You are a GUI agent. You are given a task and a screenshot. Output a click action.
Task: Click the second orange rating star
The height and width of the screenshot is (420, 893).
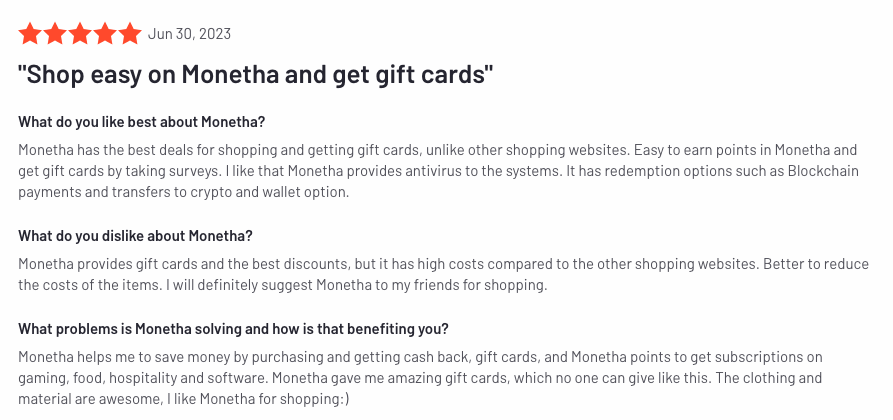pyautogui.click(x=55, y=34)
